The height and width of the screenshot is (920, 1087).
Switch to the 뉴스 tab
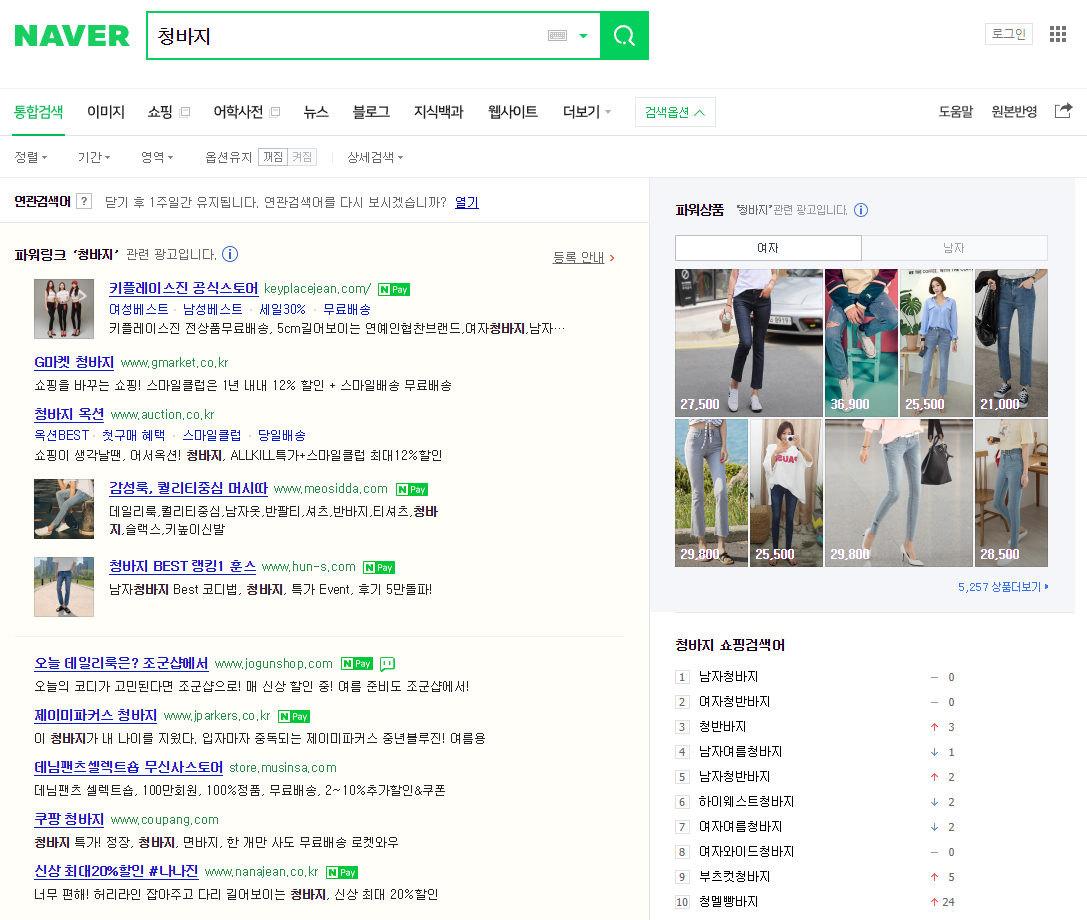316,112
